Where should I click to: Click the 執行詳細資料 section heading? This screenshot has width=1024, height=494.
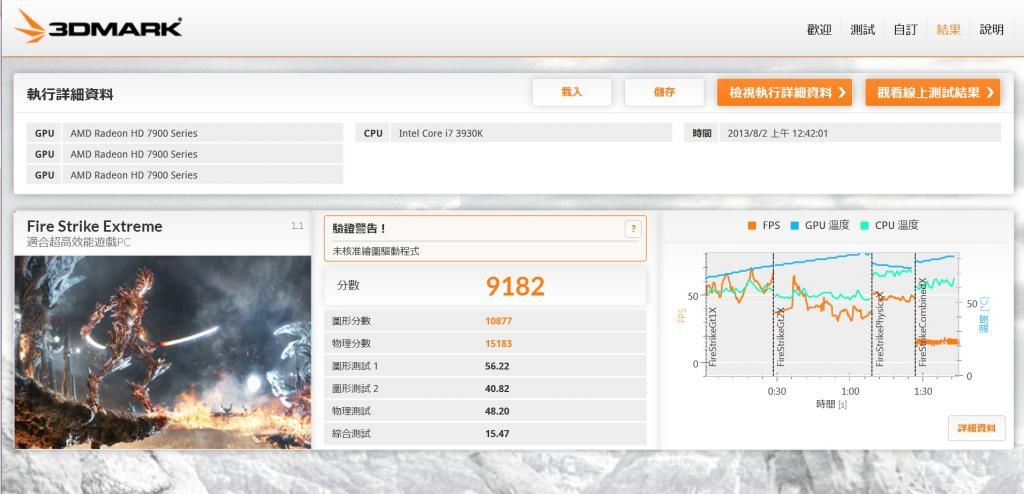[70, 95]
